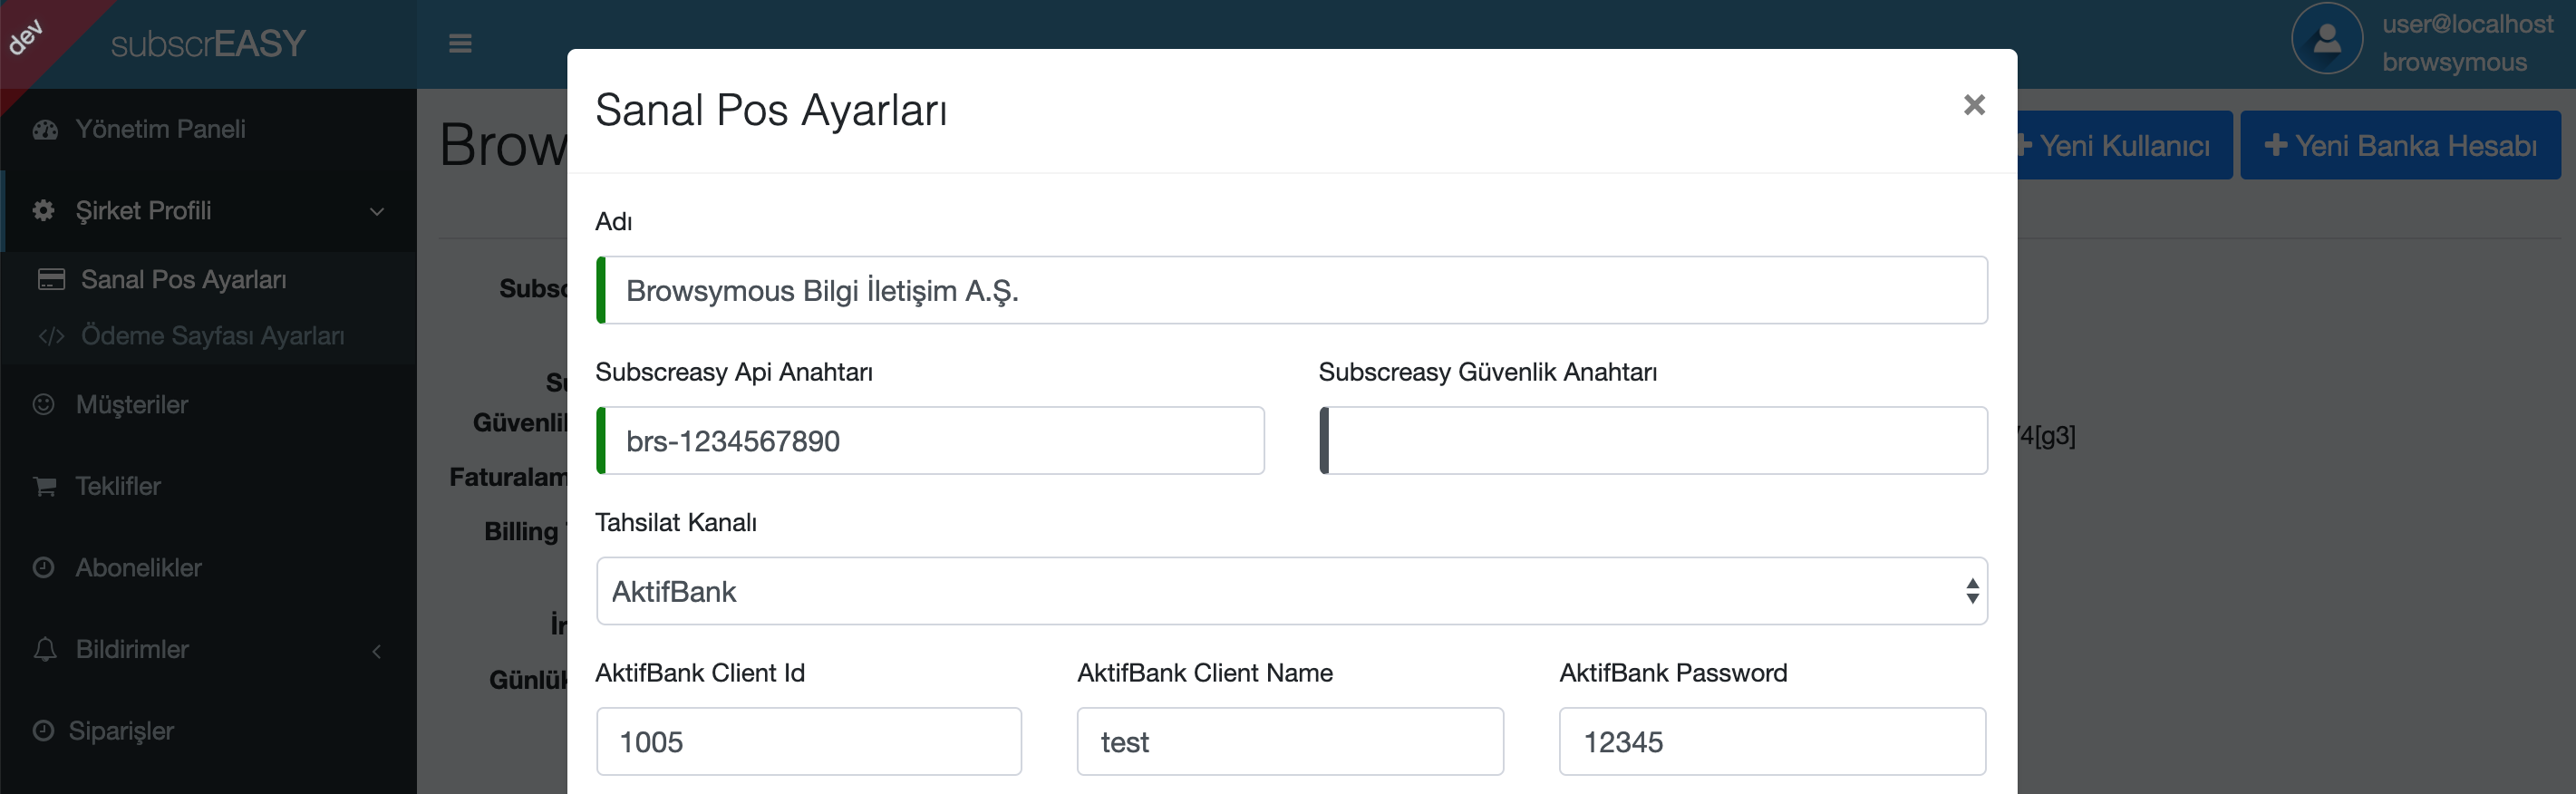2576x794 pixels.
Task: Open the user avatar profile icon
Action: 2326,39
